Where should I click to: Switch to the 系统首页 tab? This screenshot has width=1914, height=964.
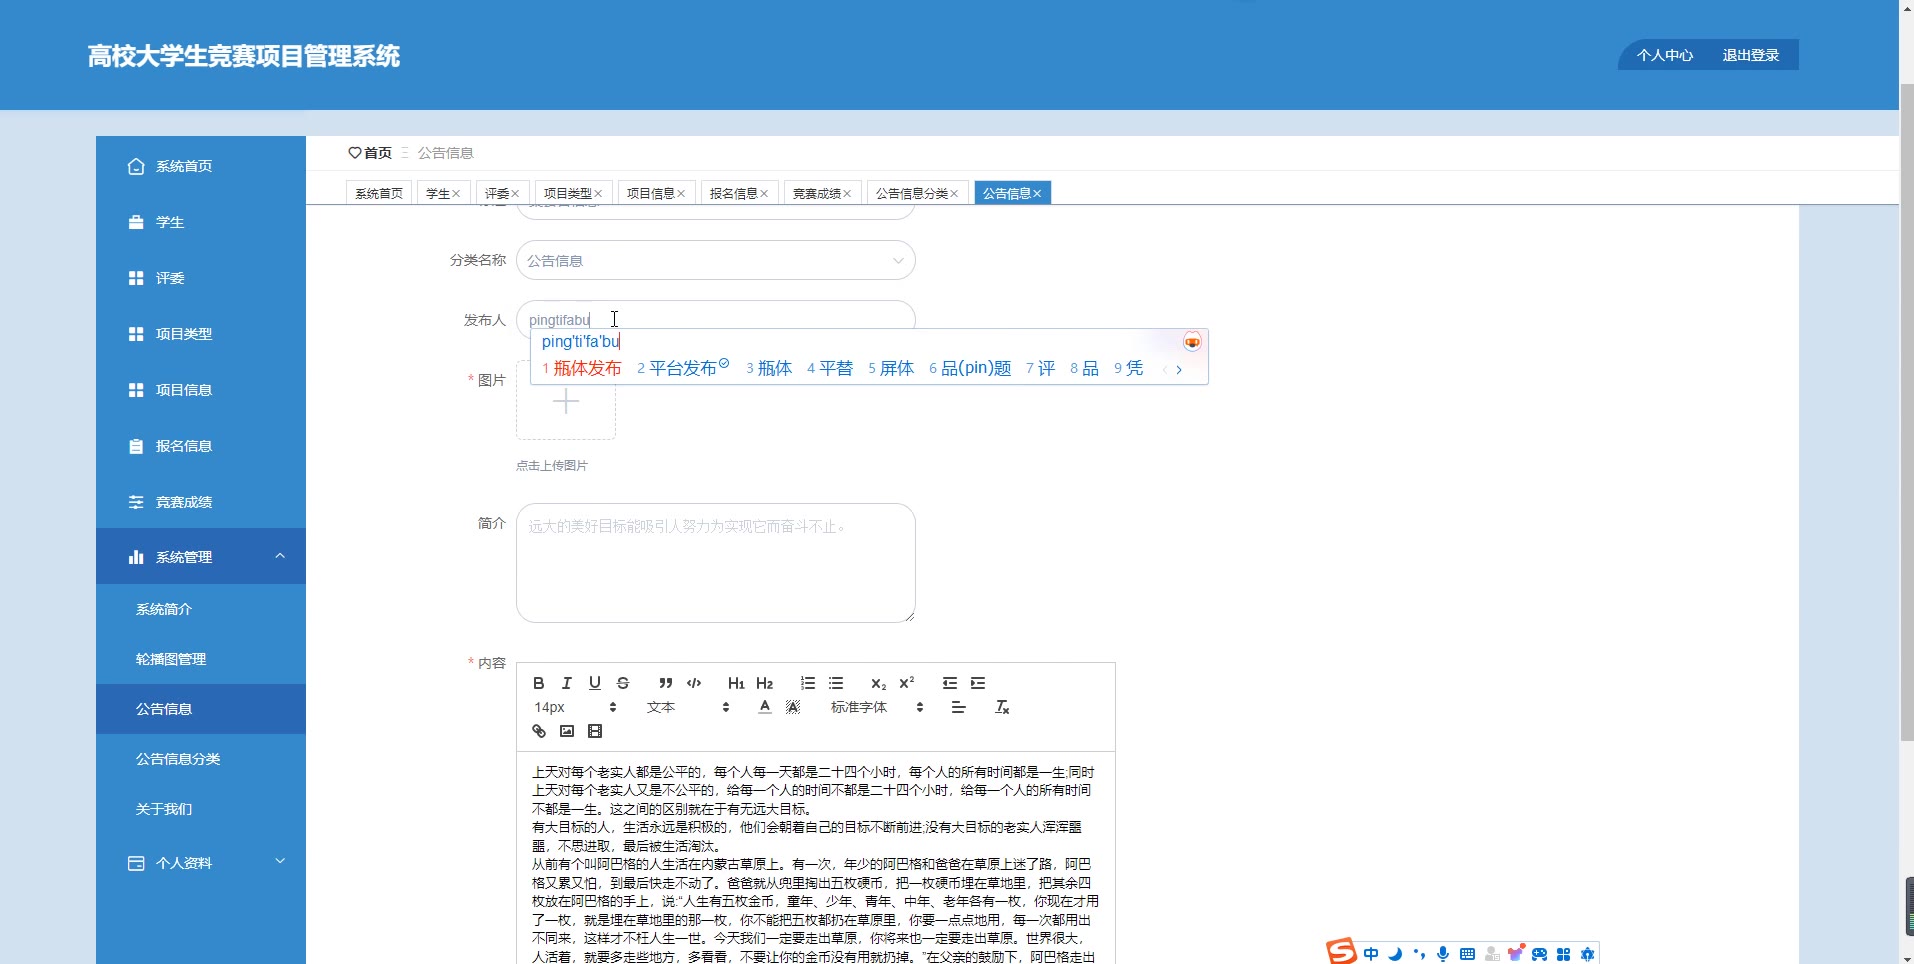(x=379, y=193)
